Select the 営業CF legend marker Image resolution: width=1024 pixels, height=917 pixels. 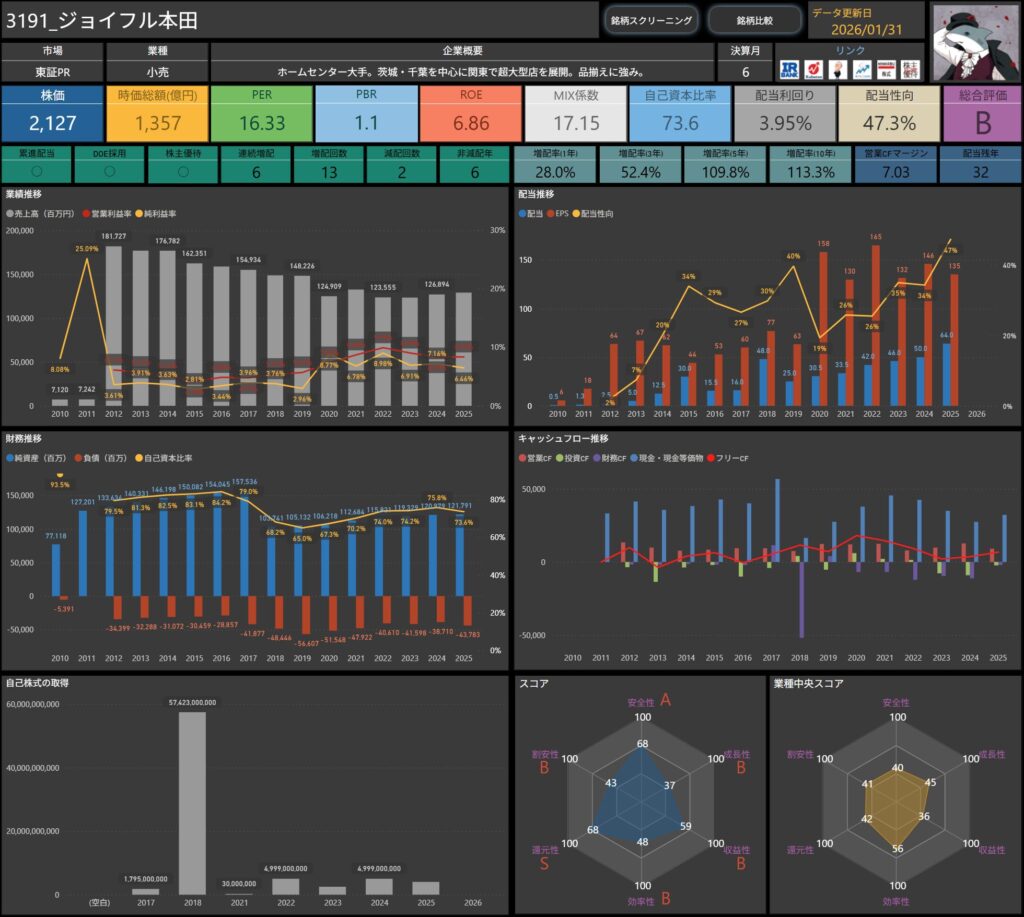[x=522, y=458]
